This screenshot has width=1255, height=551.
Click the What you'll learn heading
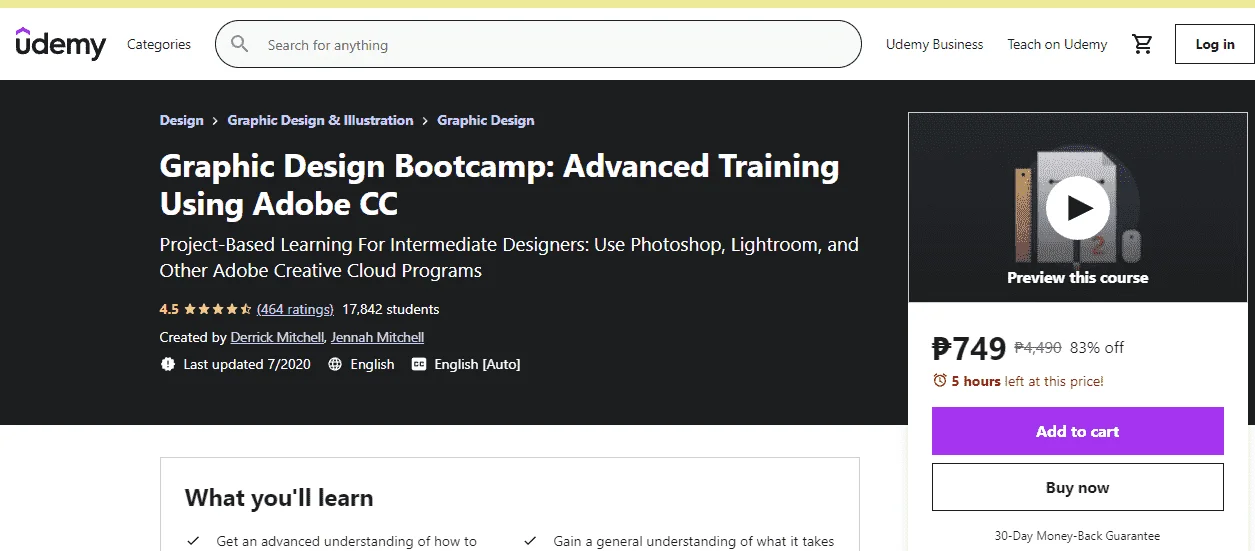tap(279, 498)
